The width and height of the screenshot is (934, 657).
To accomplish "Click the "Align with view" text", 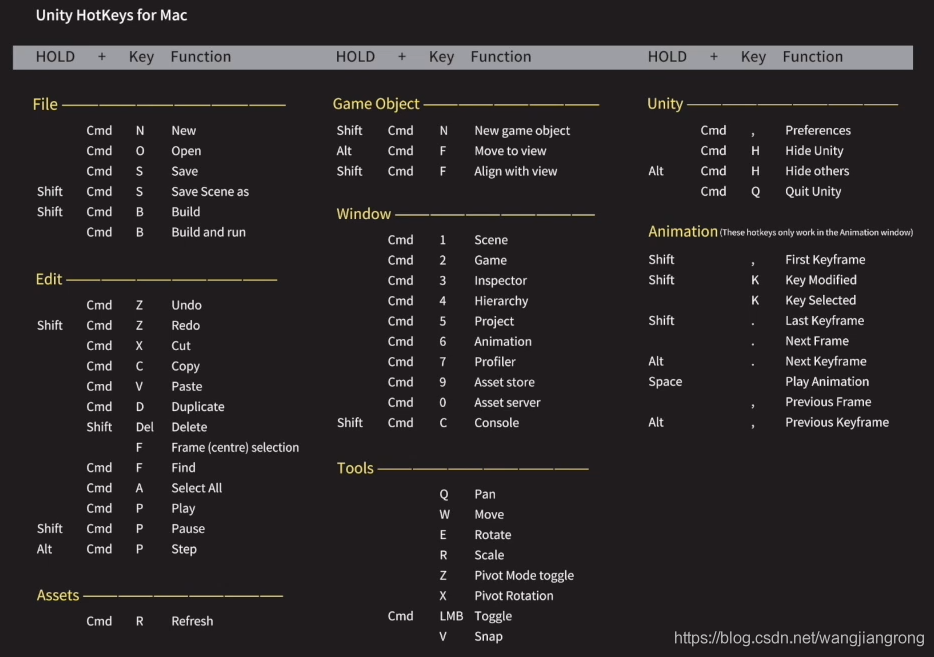I will [516, 172].
